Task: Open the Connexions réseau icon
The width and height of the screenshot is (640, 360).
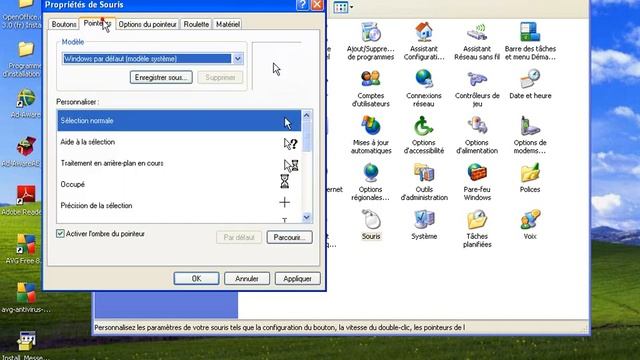Action: (x=424, y=88)
